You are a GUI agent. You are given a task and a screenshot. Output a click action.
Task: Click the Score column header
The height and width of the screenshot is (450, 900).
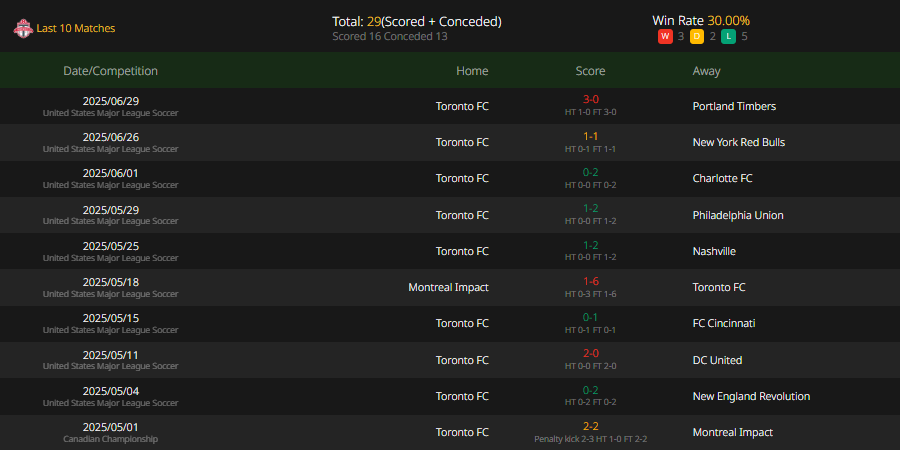[x=590, y=71]
